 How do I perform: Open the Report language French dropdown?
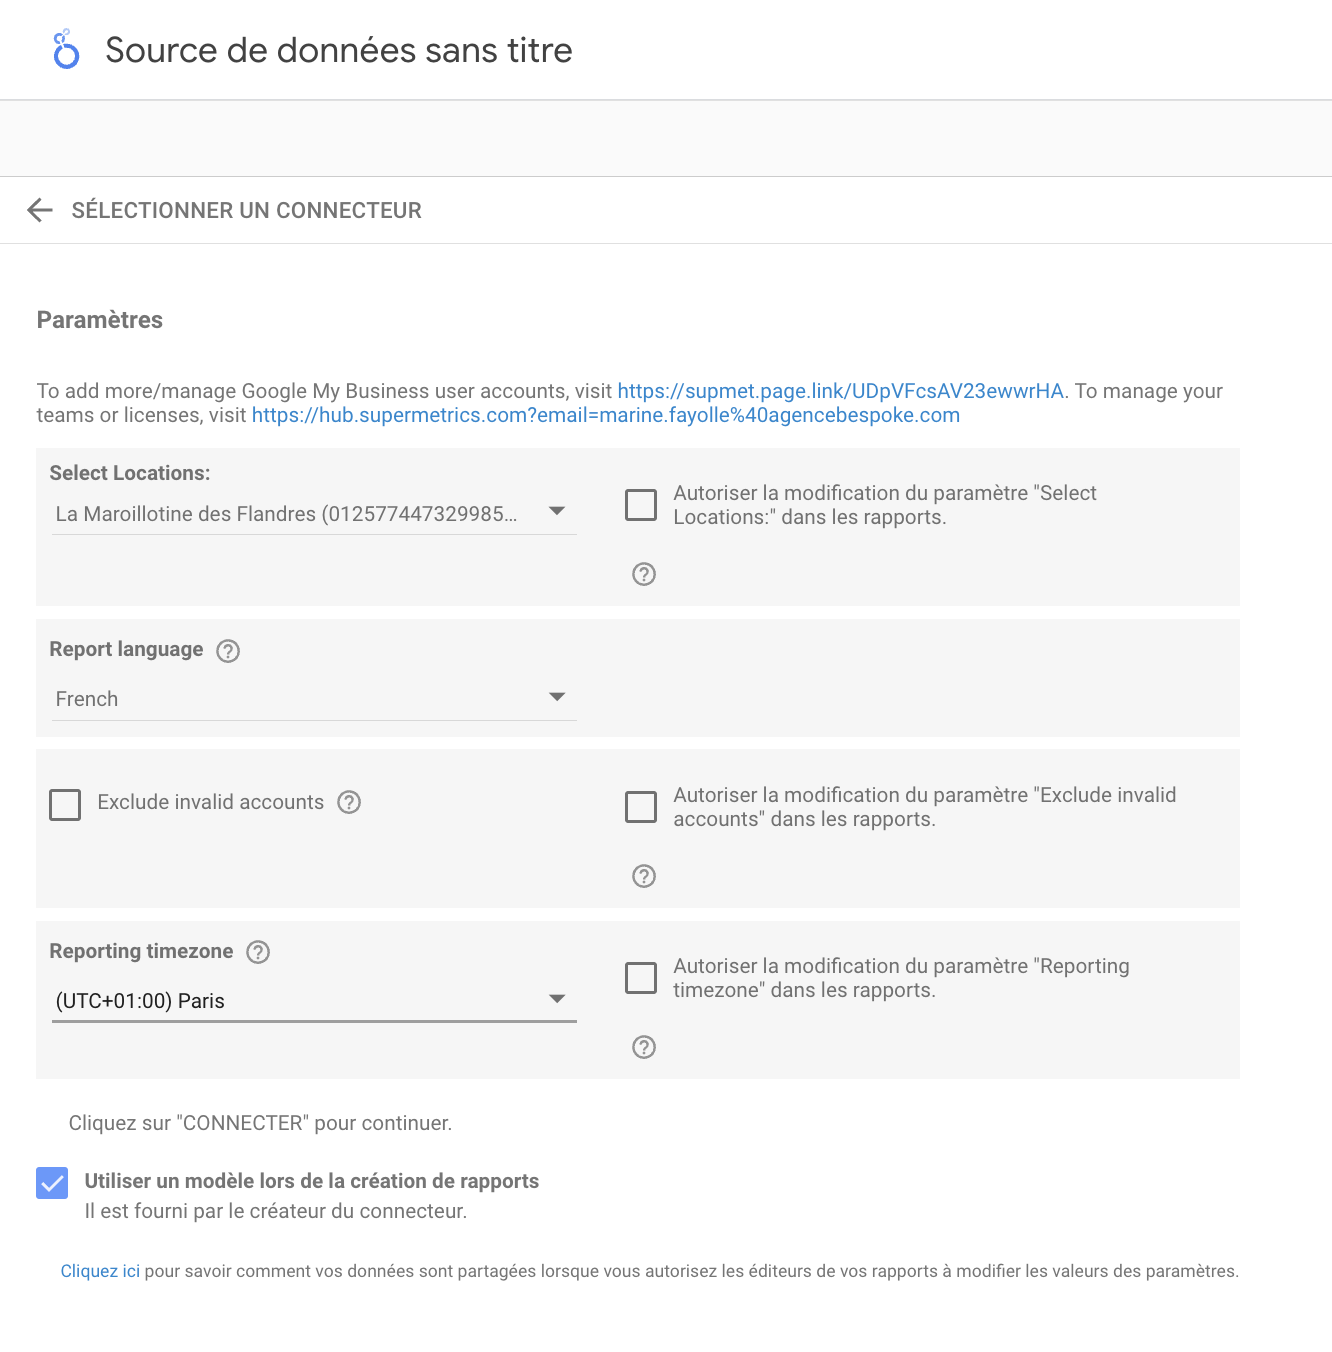pyautogui.click(x=314, y=699)
